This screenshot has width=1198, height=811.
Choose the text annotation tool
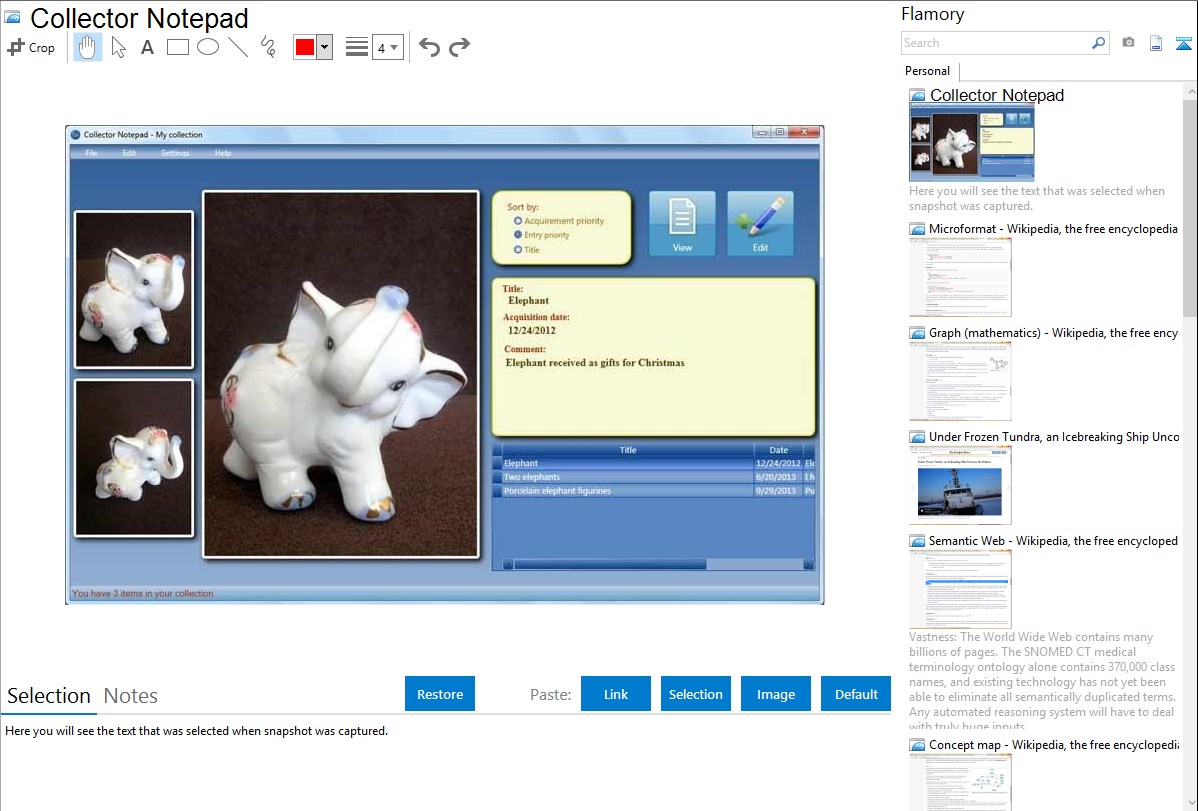pyautogui.click(x=147, y=47)
